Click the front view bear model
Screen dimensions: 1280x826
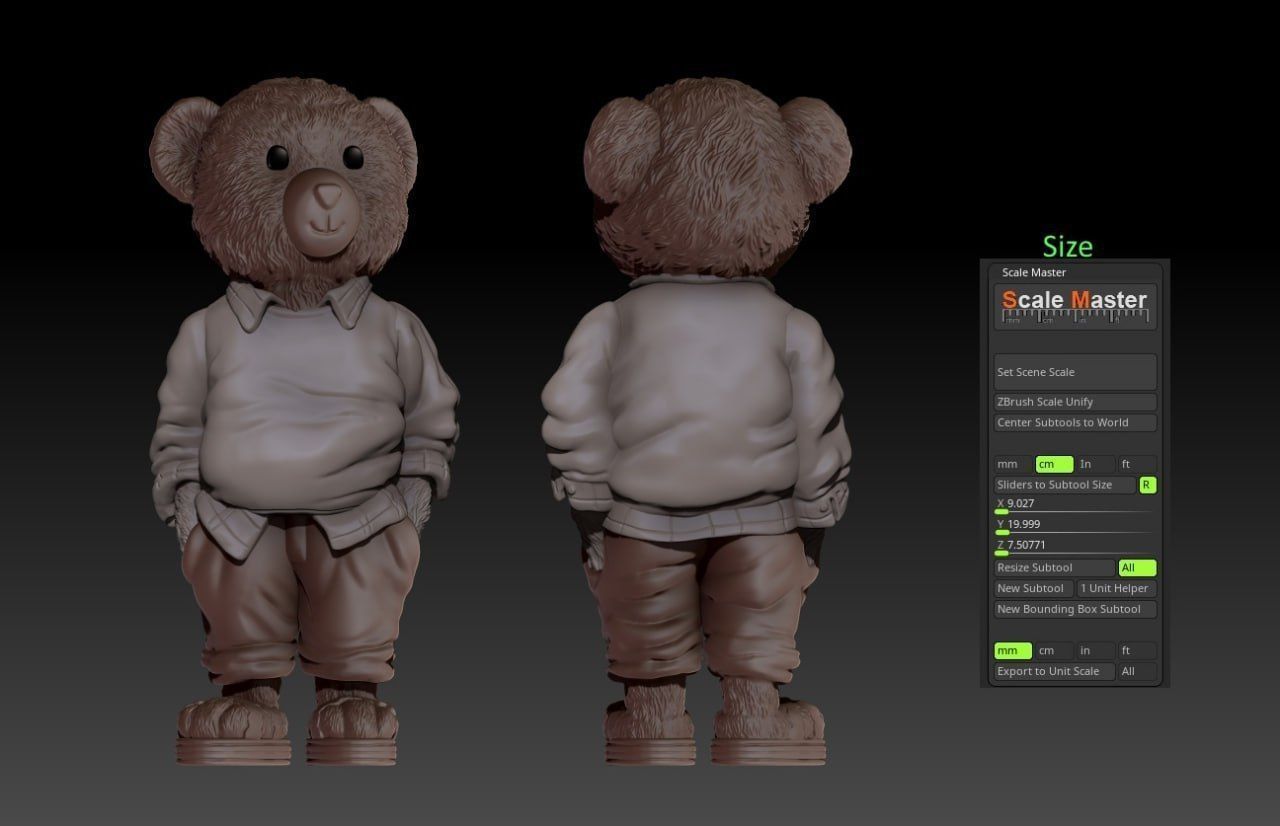[303, 423]
